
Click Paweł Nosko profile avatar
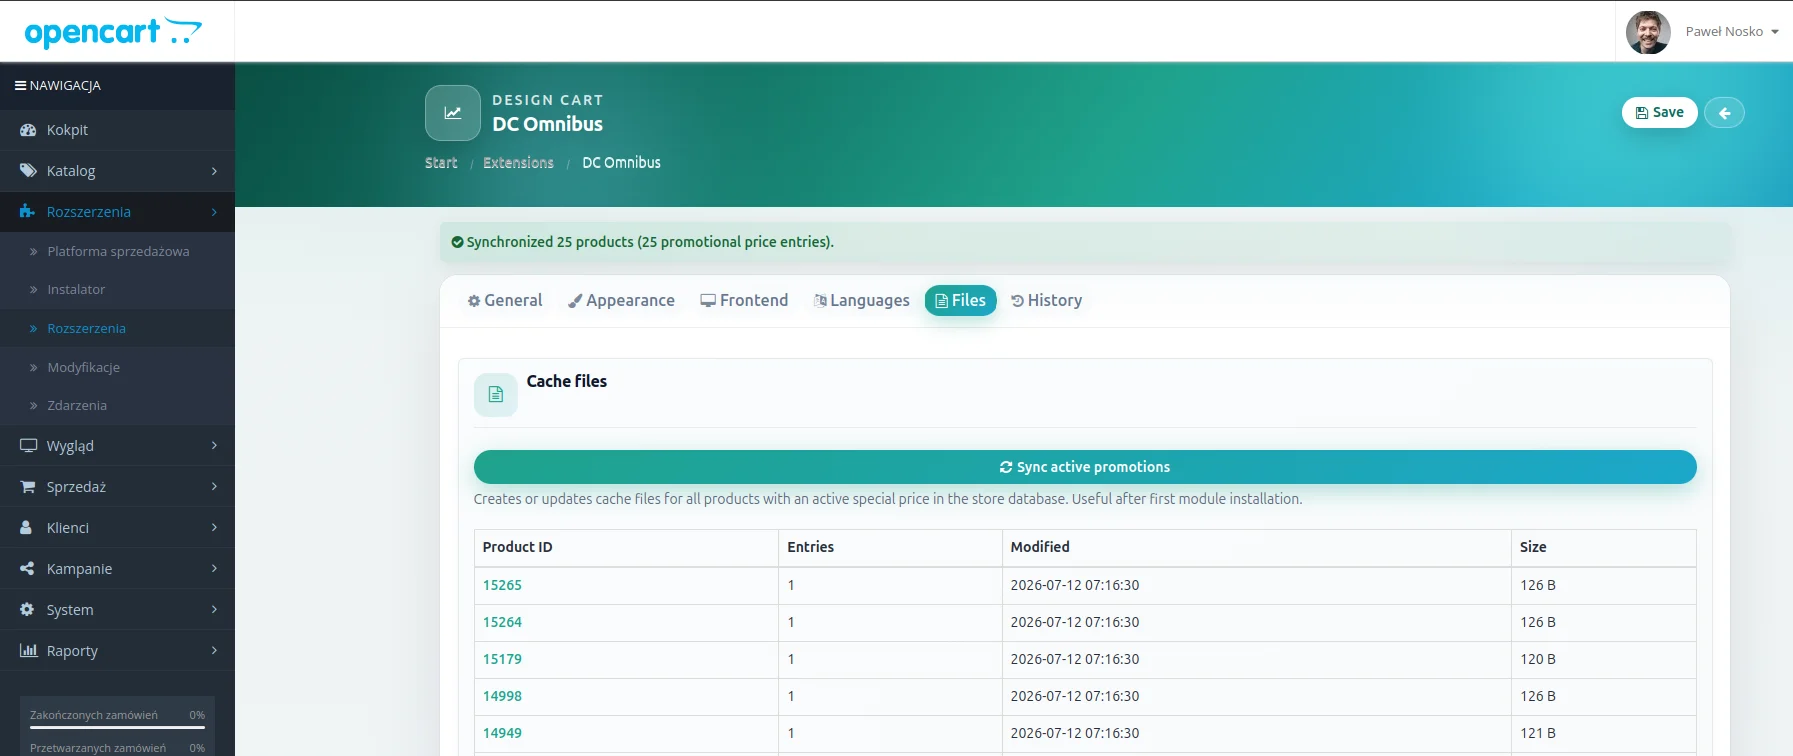coord(1648,32)
